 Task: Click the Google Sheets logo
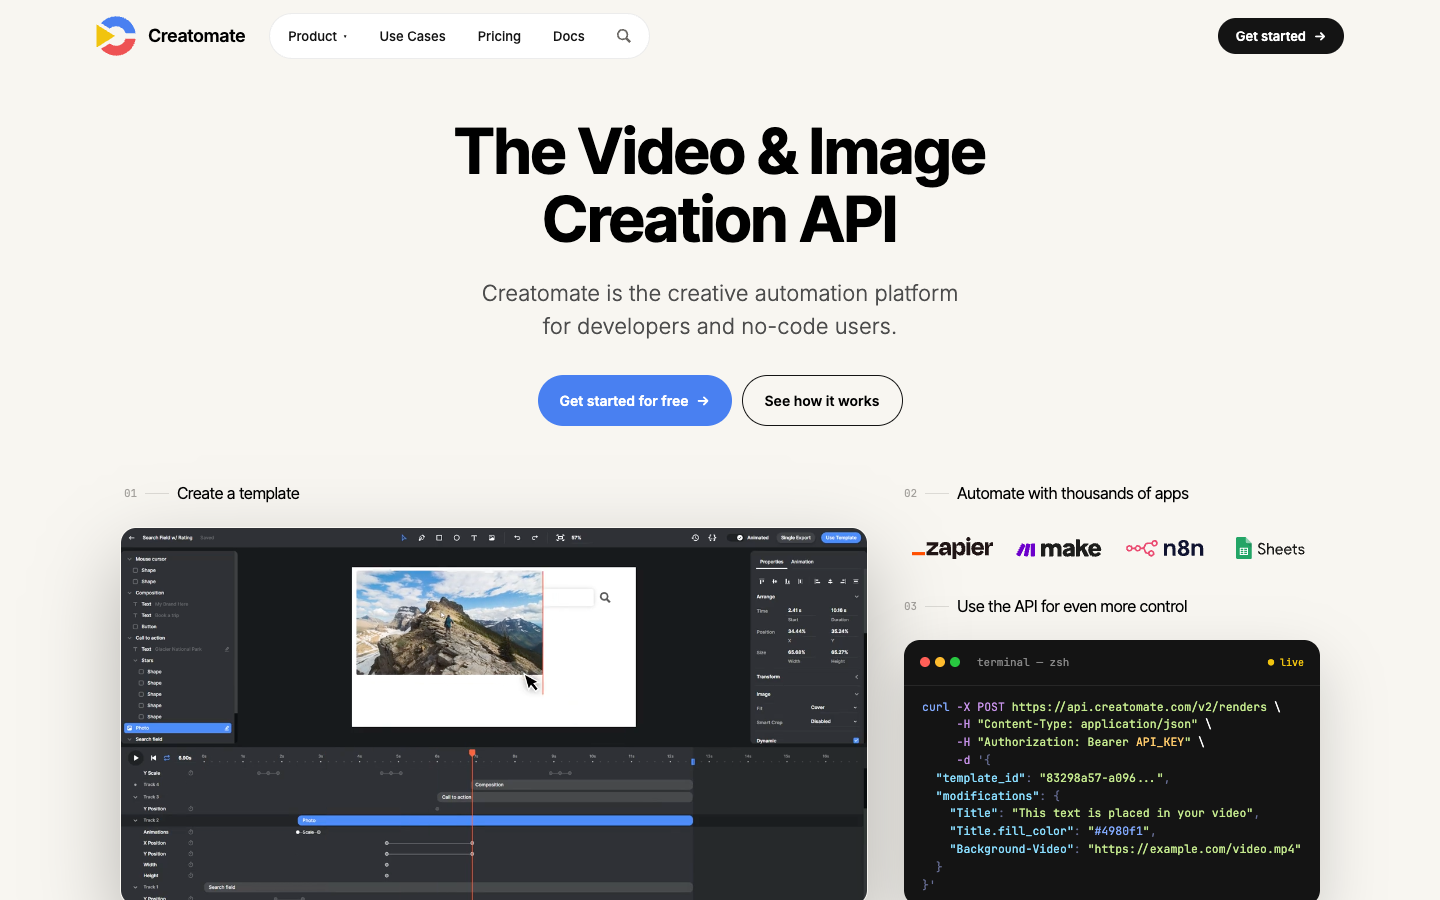point(1270,548)
